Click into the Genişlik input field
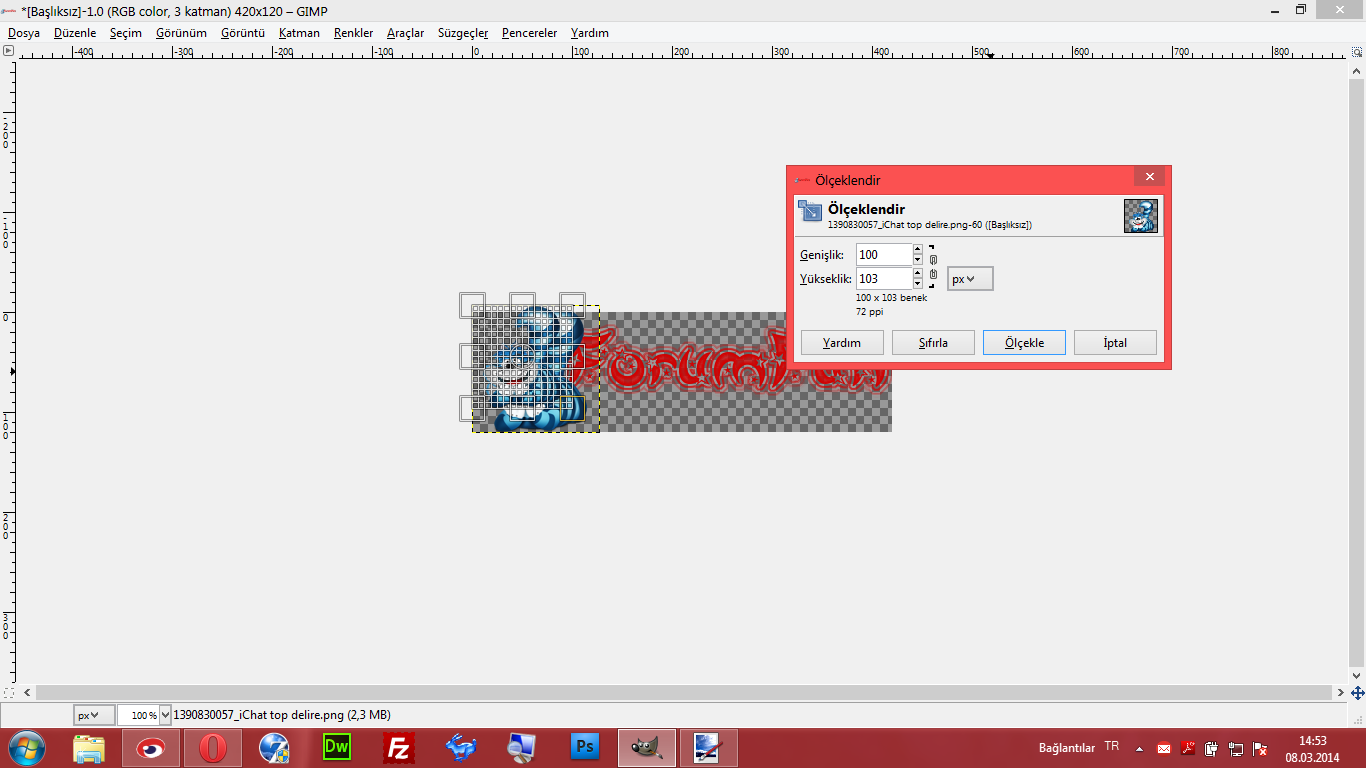This screenshot has height=768, width=1366. click(884, 255)
